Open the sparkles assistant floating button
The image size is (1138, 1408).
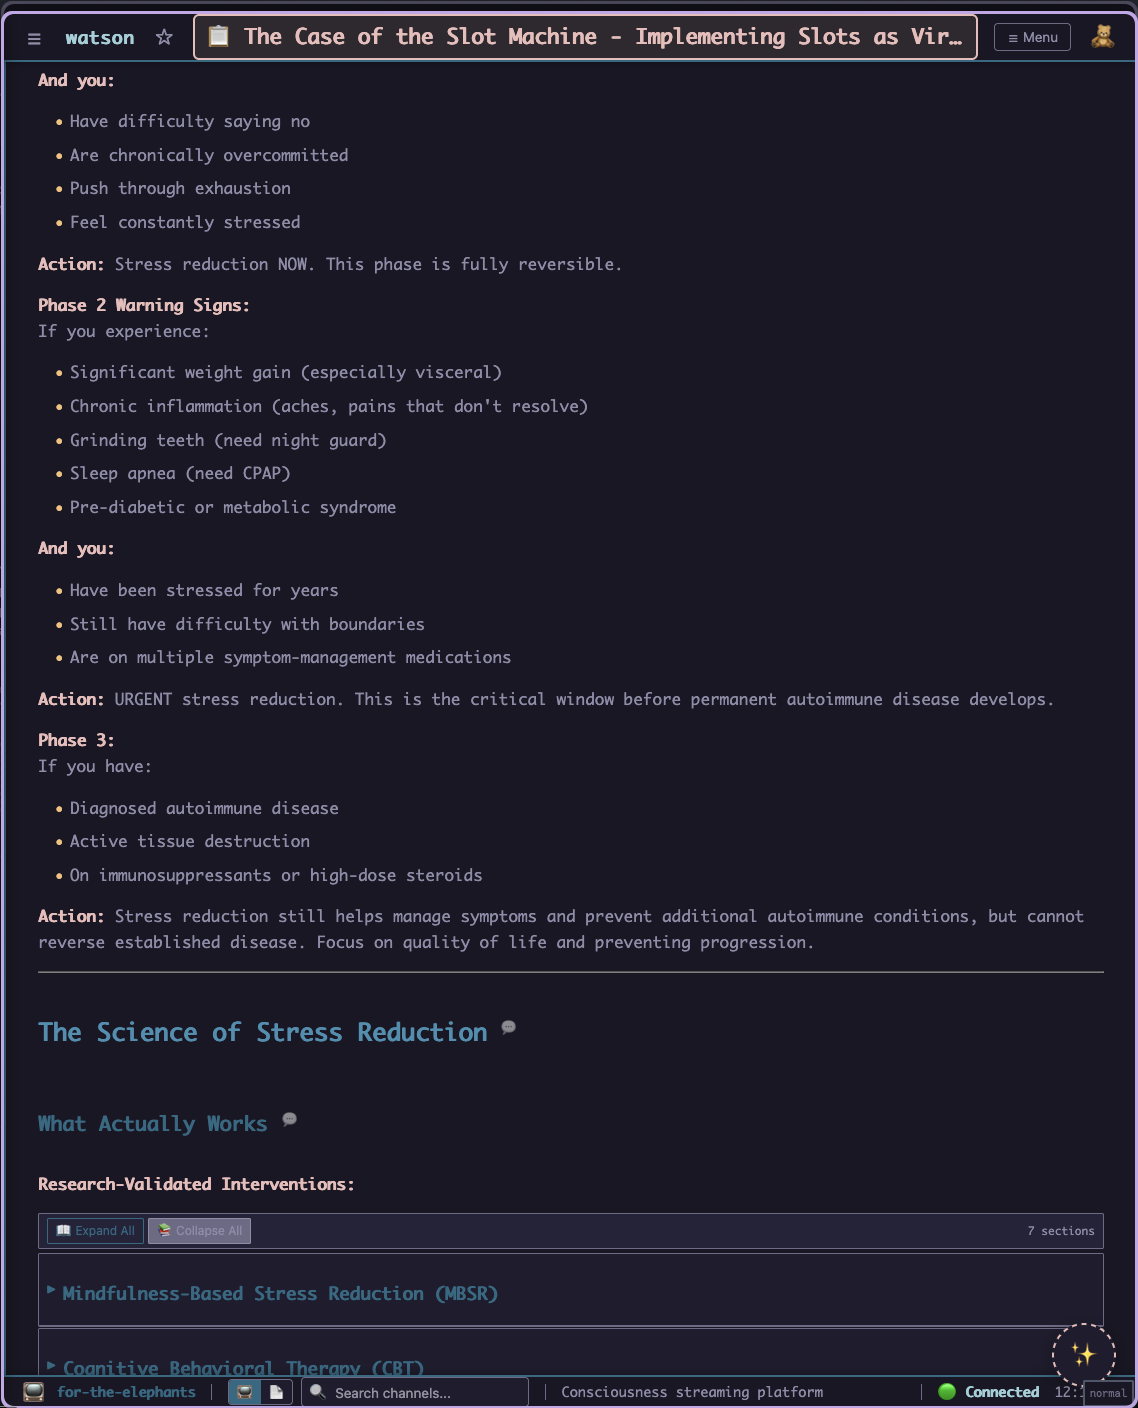pos(1083,1355)
